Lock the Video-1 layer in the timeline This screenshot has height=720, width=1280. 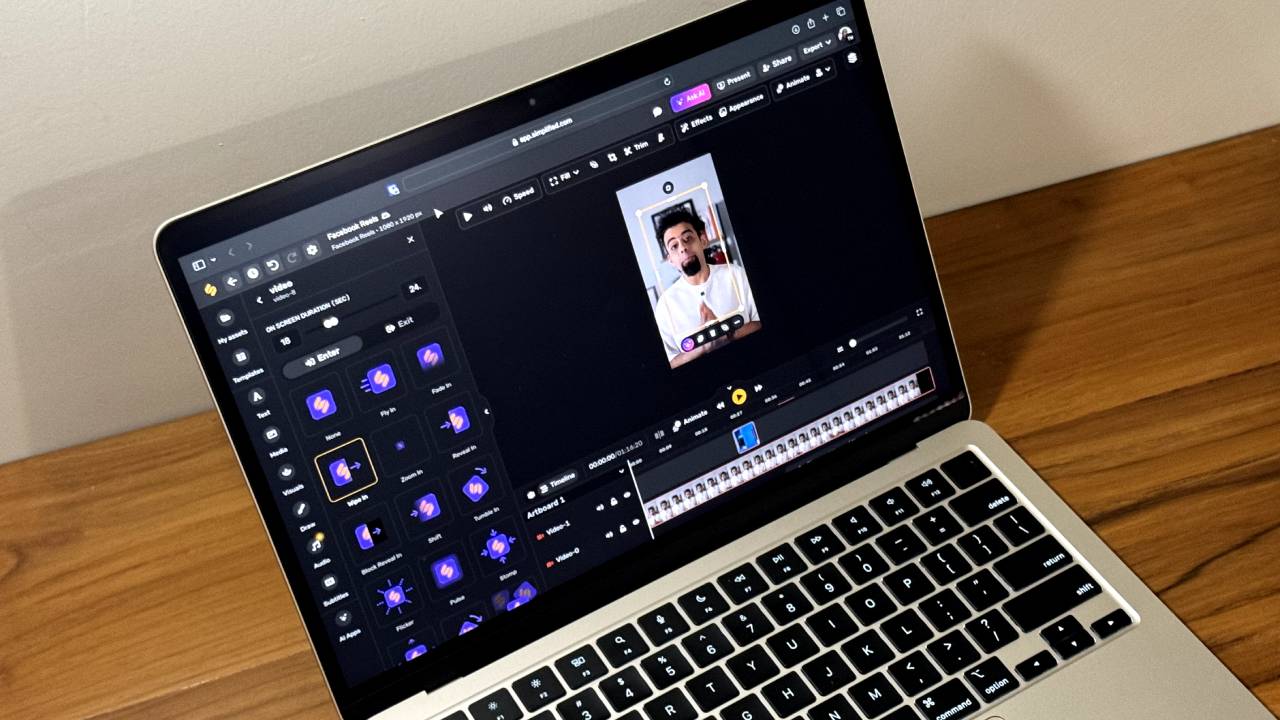622,528
